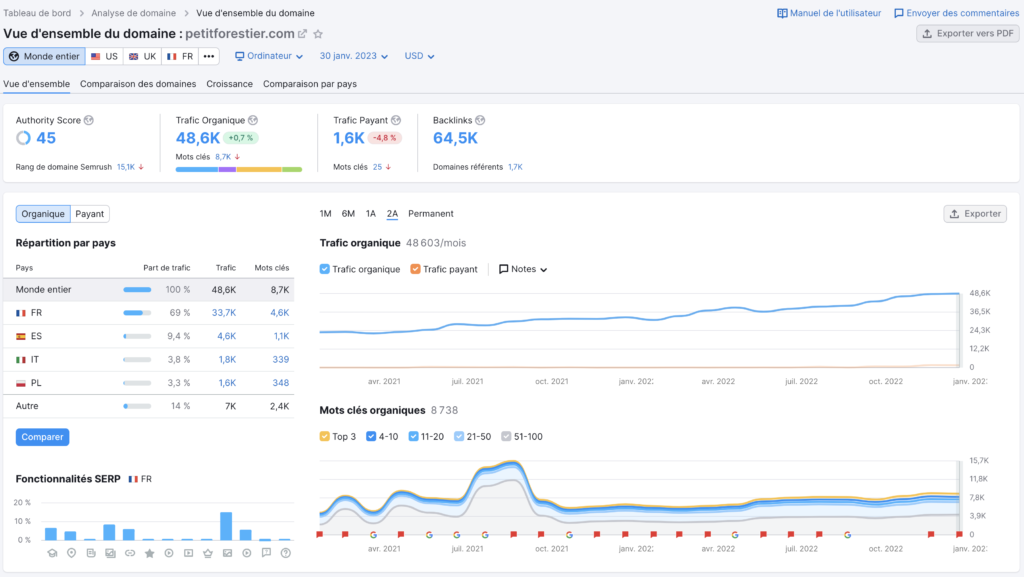Click the Trafic Payant info icon
1024x577 pixels.
(x=396, y=120)
